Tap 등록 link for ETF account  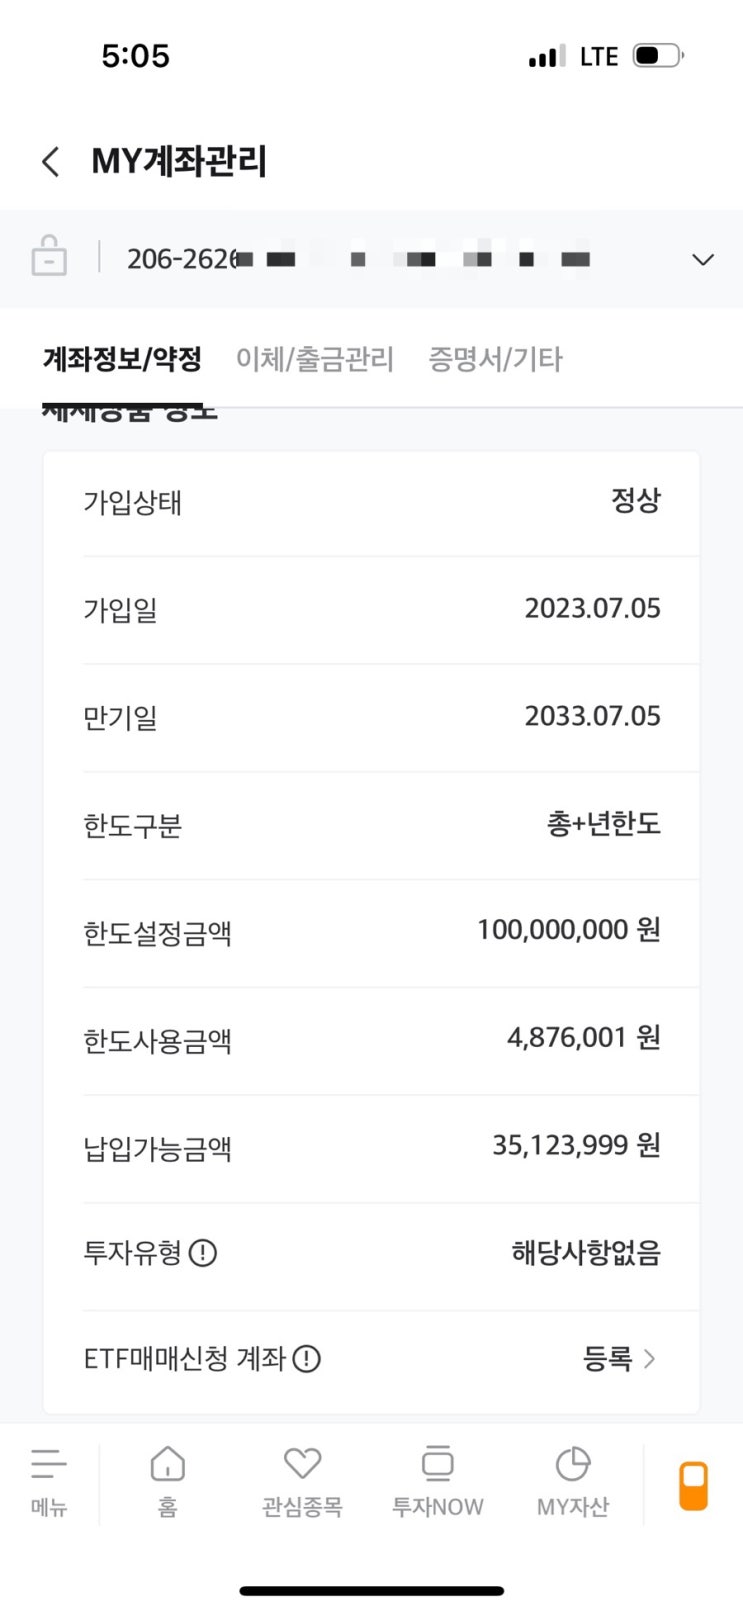[607, 1359]
